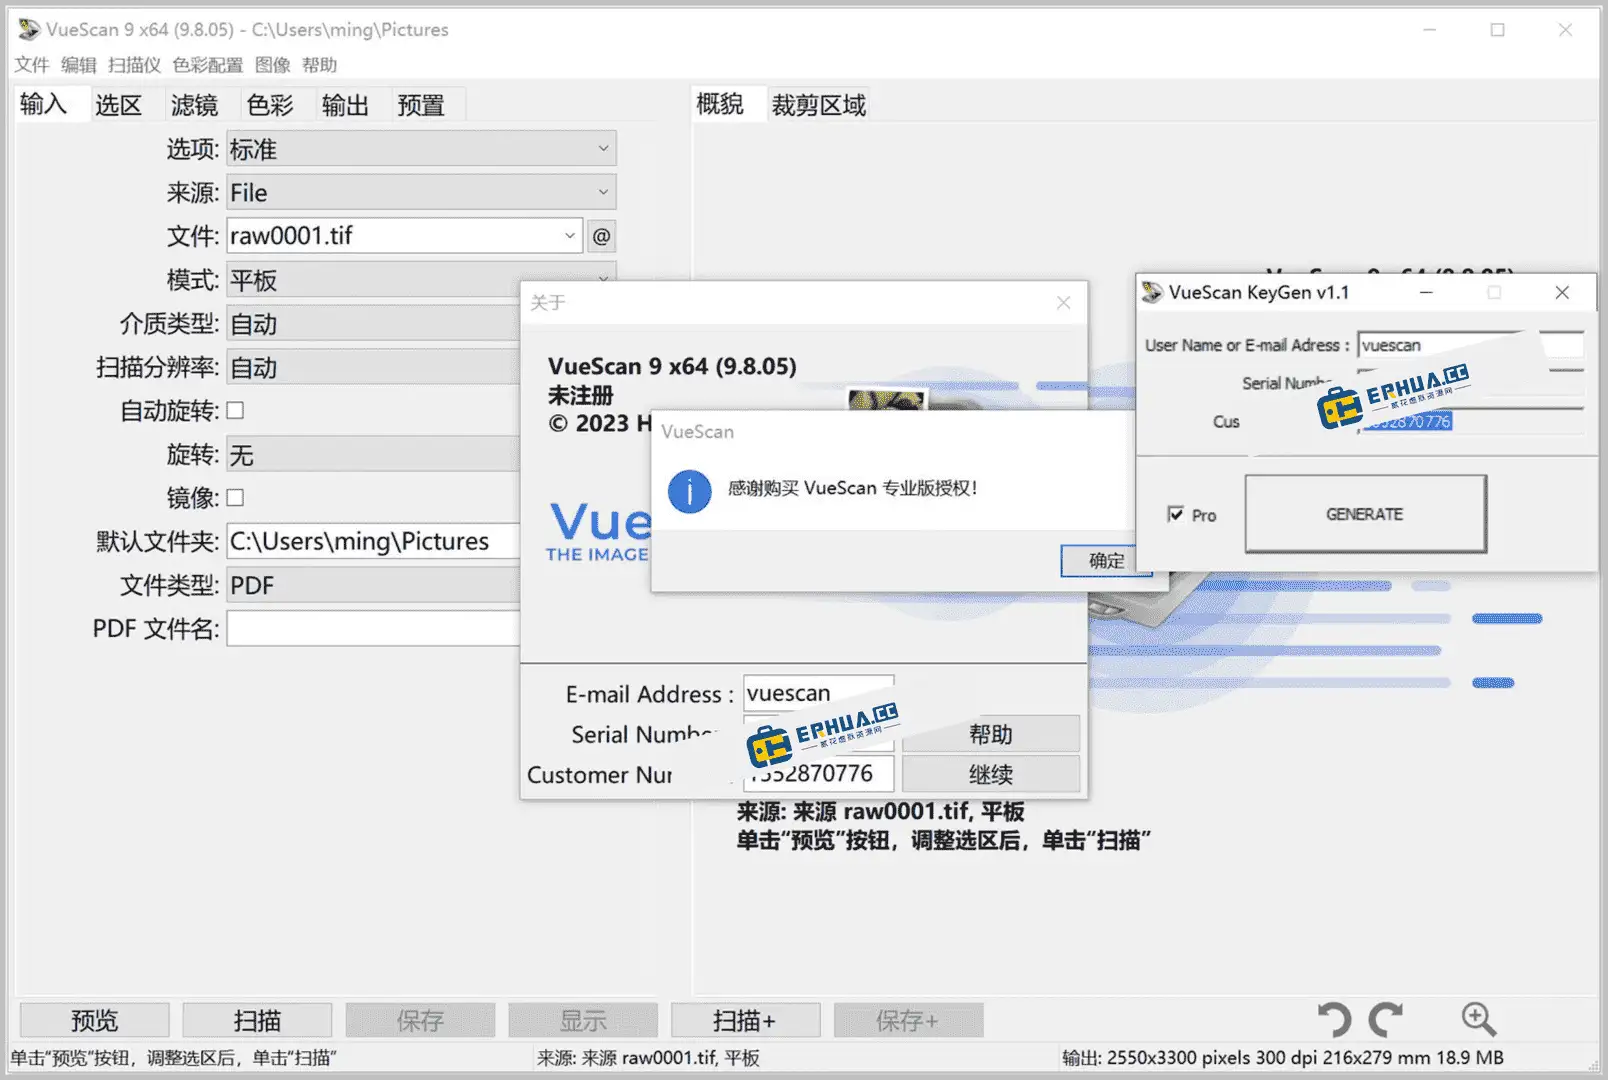Expand the 文件 combo box raw0001.tif
This screenshot has height=1080, width=1608.
pos(569,236)
